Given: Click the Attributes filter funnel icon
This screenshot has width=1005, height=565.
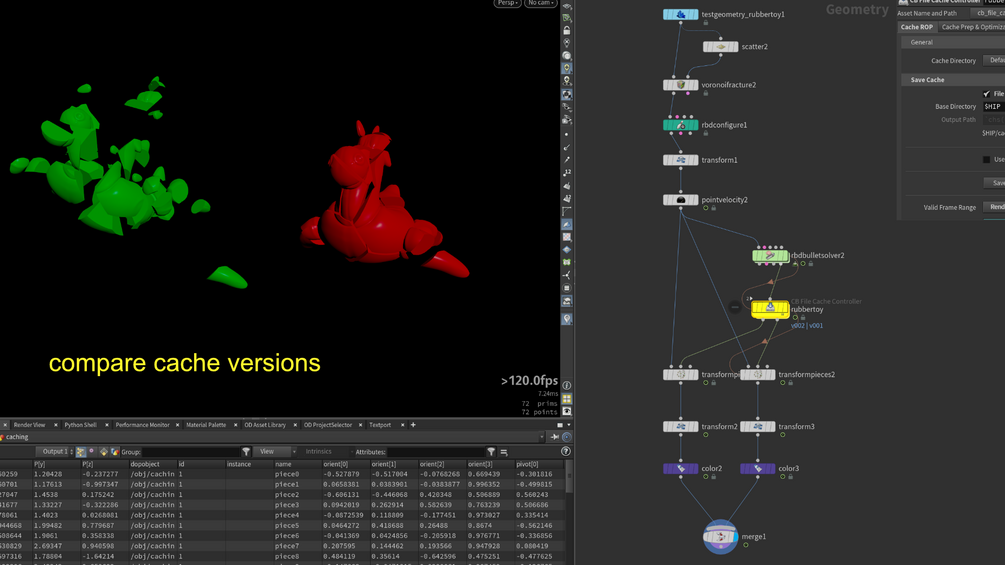Looking at the screenshot, I should [x=491, y=452].
